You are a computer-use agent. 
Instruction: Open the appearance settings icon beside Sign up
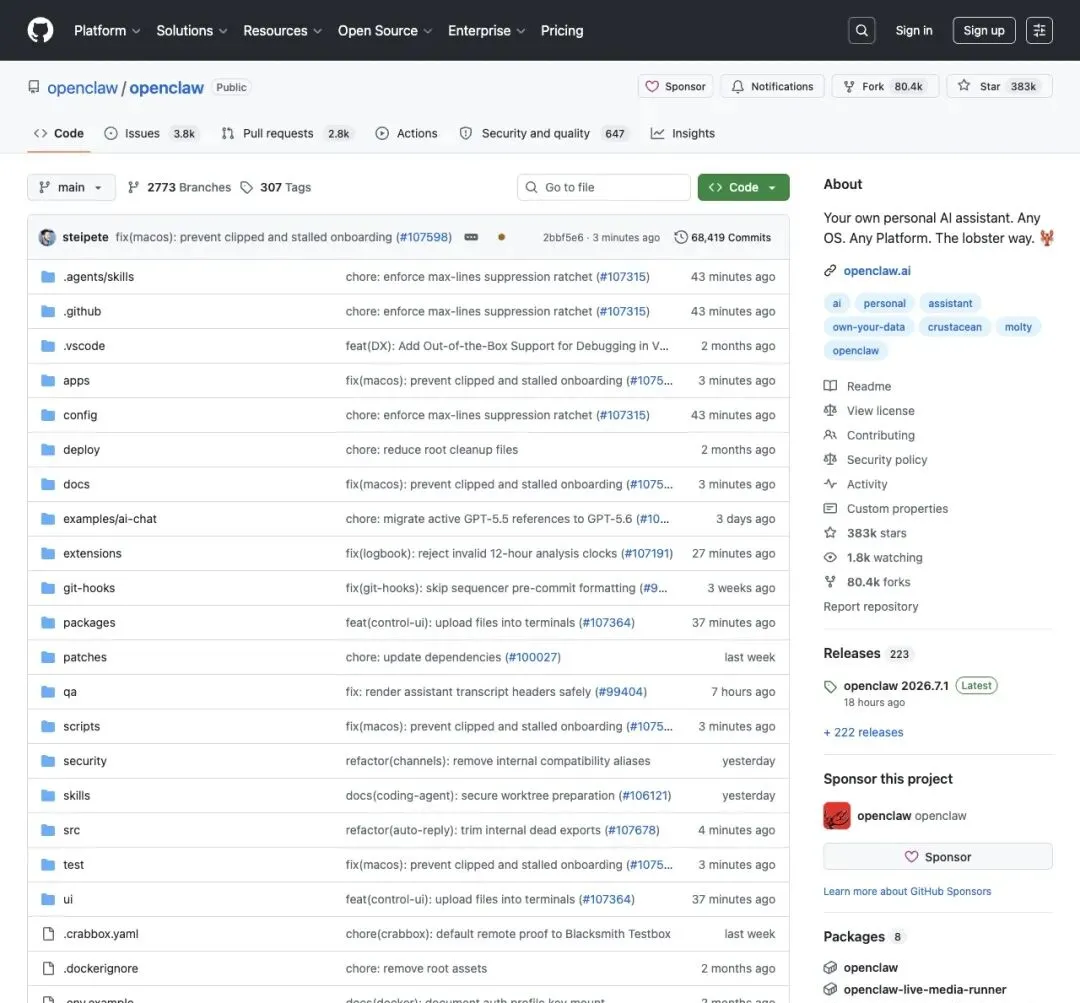pos(1039,30)
